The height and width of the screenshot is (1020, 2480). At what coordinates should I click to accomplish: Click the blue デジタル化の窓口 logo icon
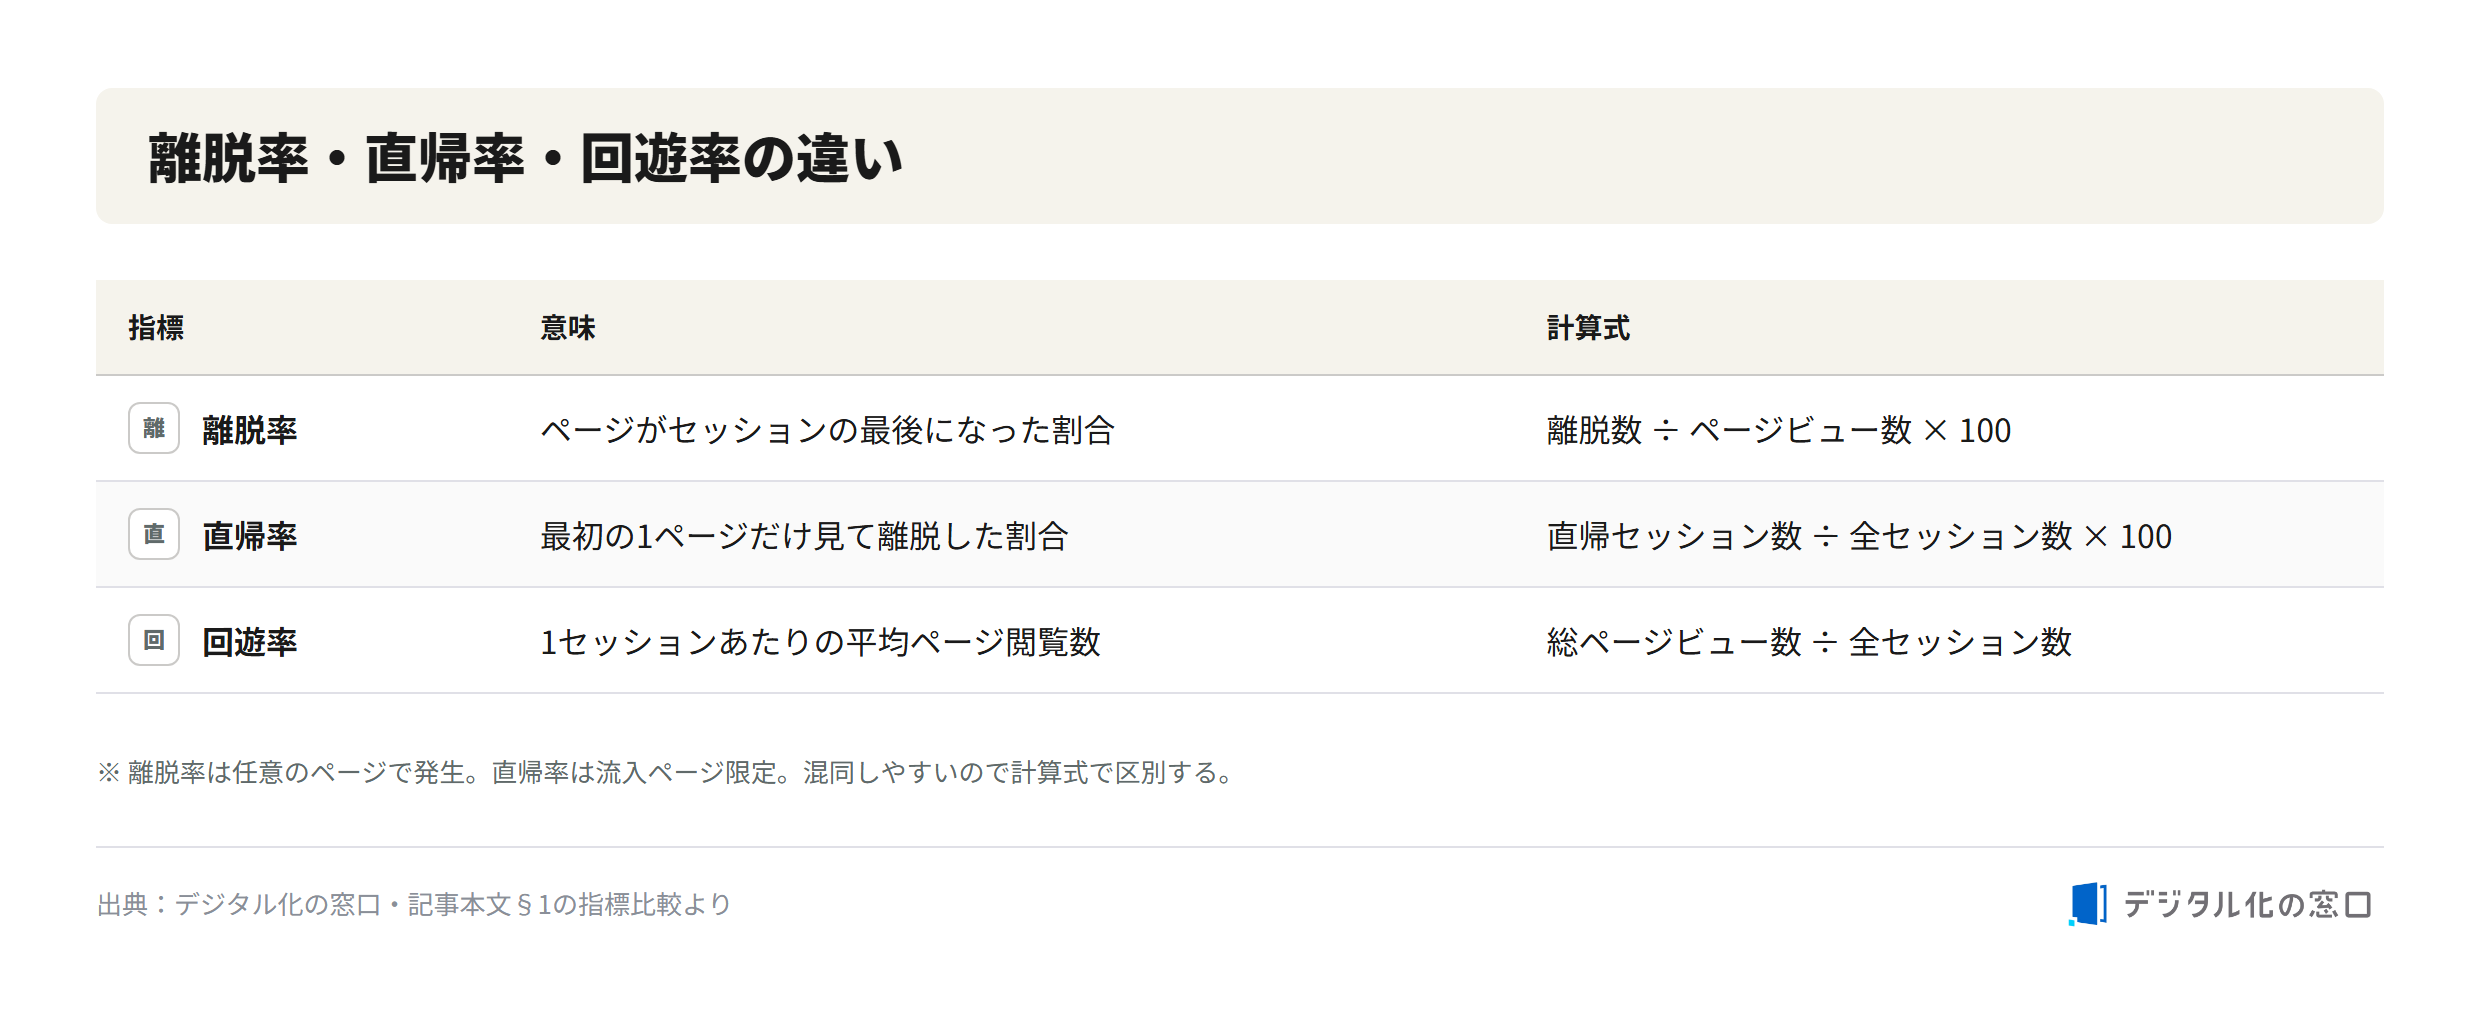[2088, 904]
